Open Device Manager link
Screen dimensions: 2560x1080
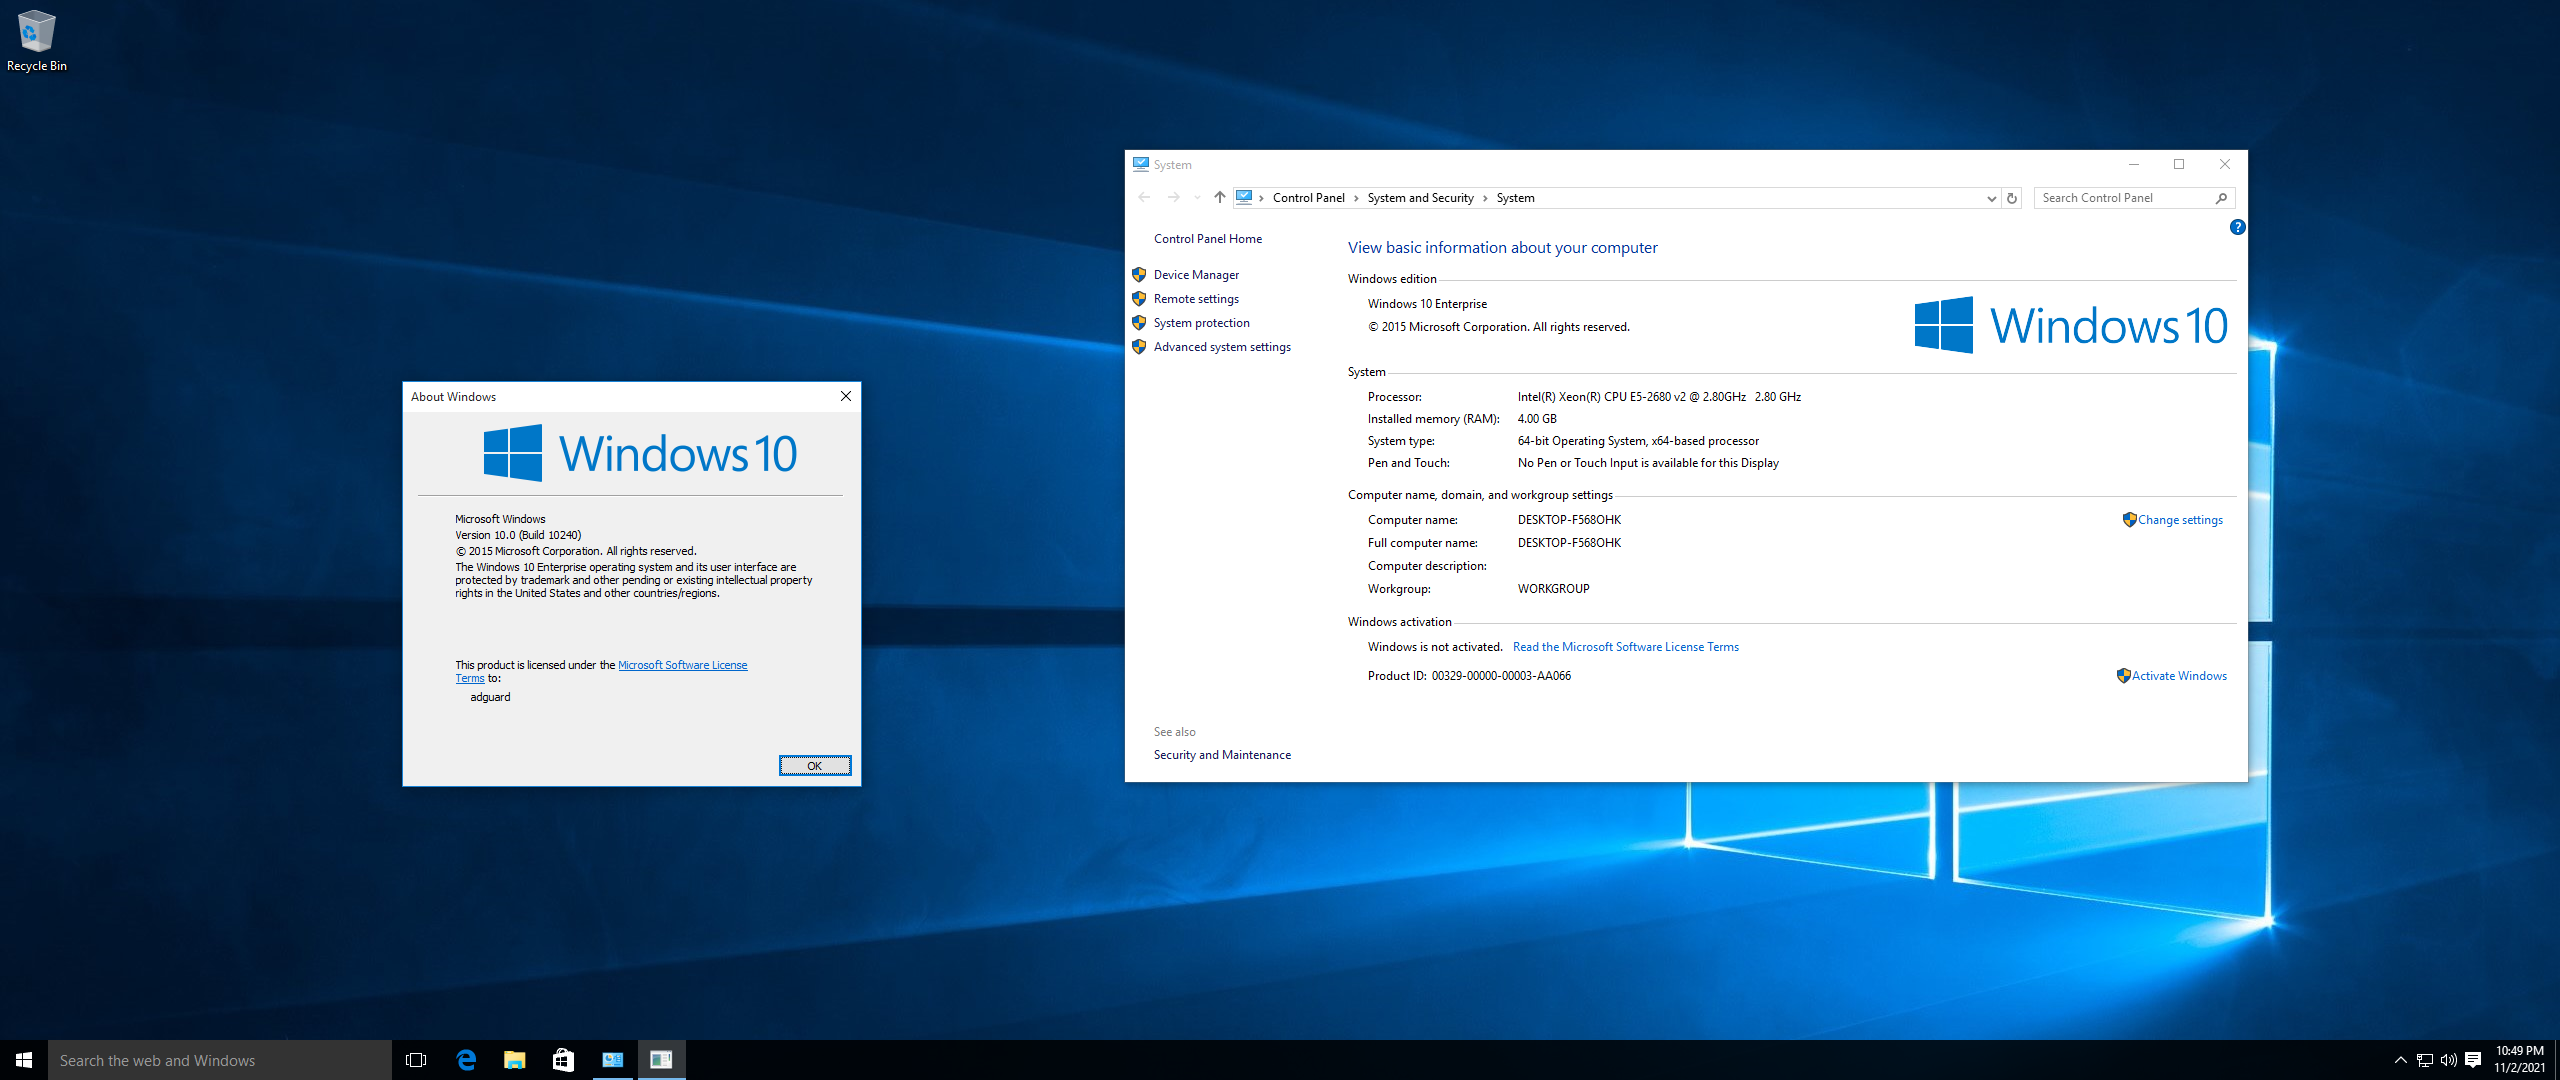pos(1196,275)
